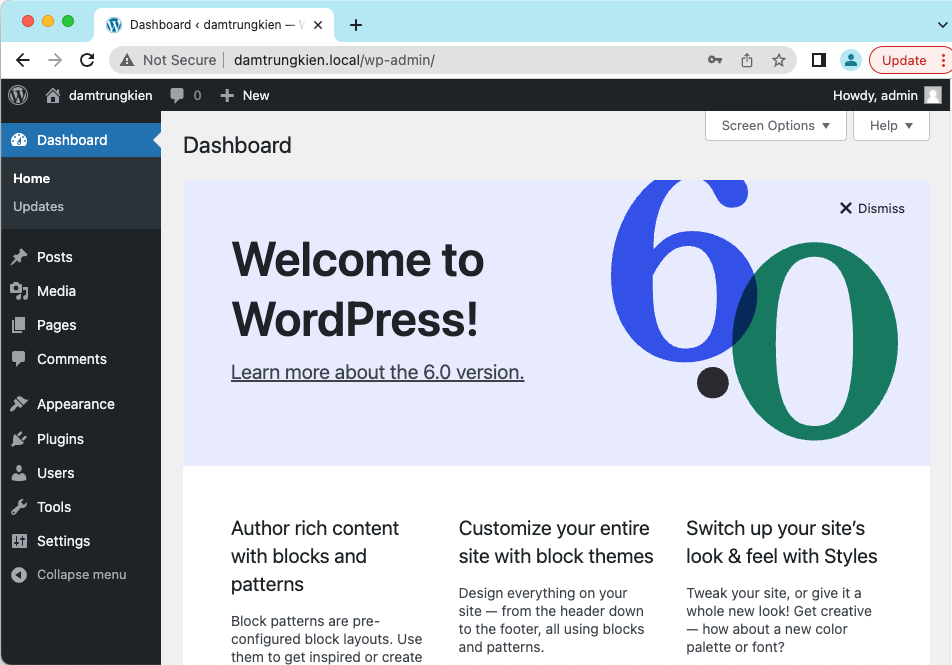Open the Chrome profile avatar
The image size is (952, 665).
[x=851, y=60]
